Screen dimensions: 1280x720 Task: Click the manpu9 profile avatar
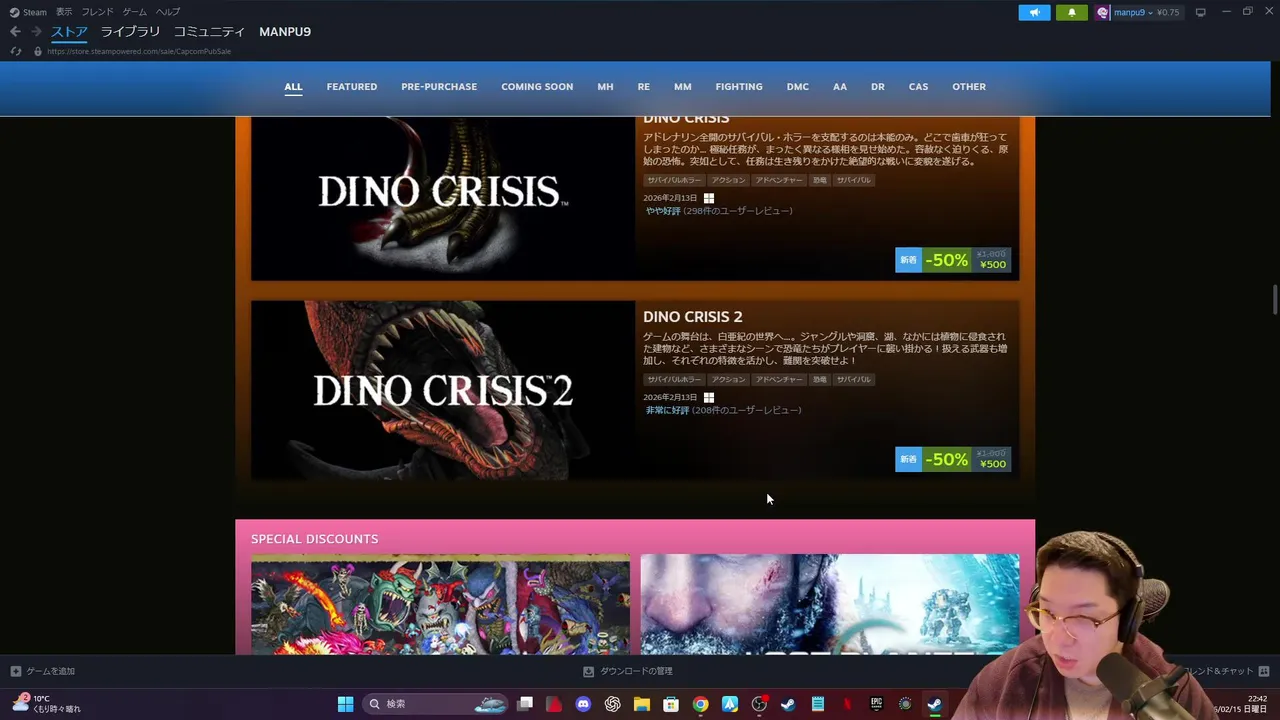(1103, 12)
